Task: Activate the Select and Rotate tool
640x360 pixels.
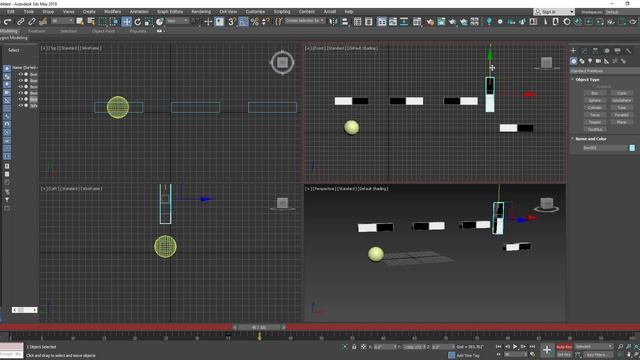Action: pos(138,22)
